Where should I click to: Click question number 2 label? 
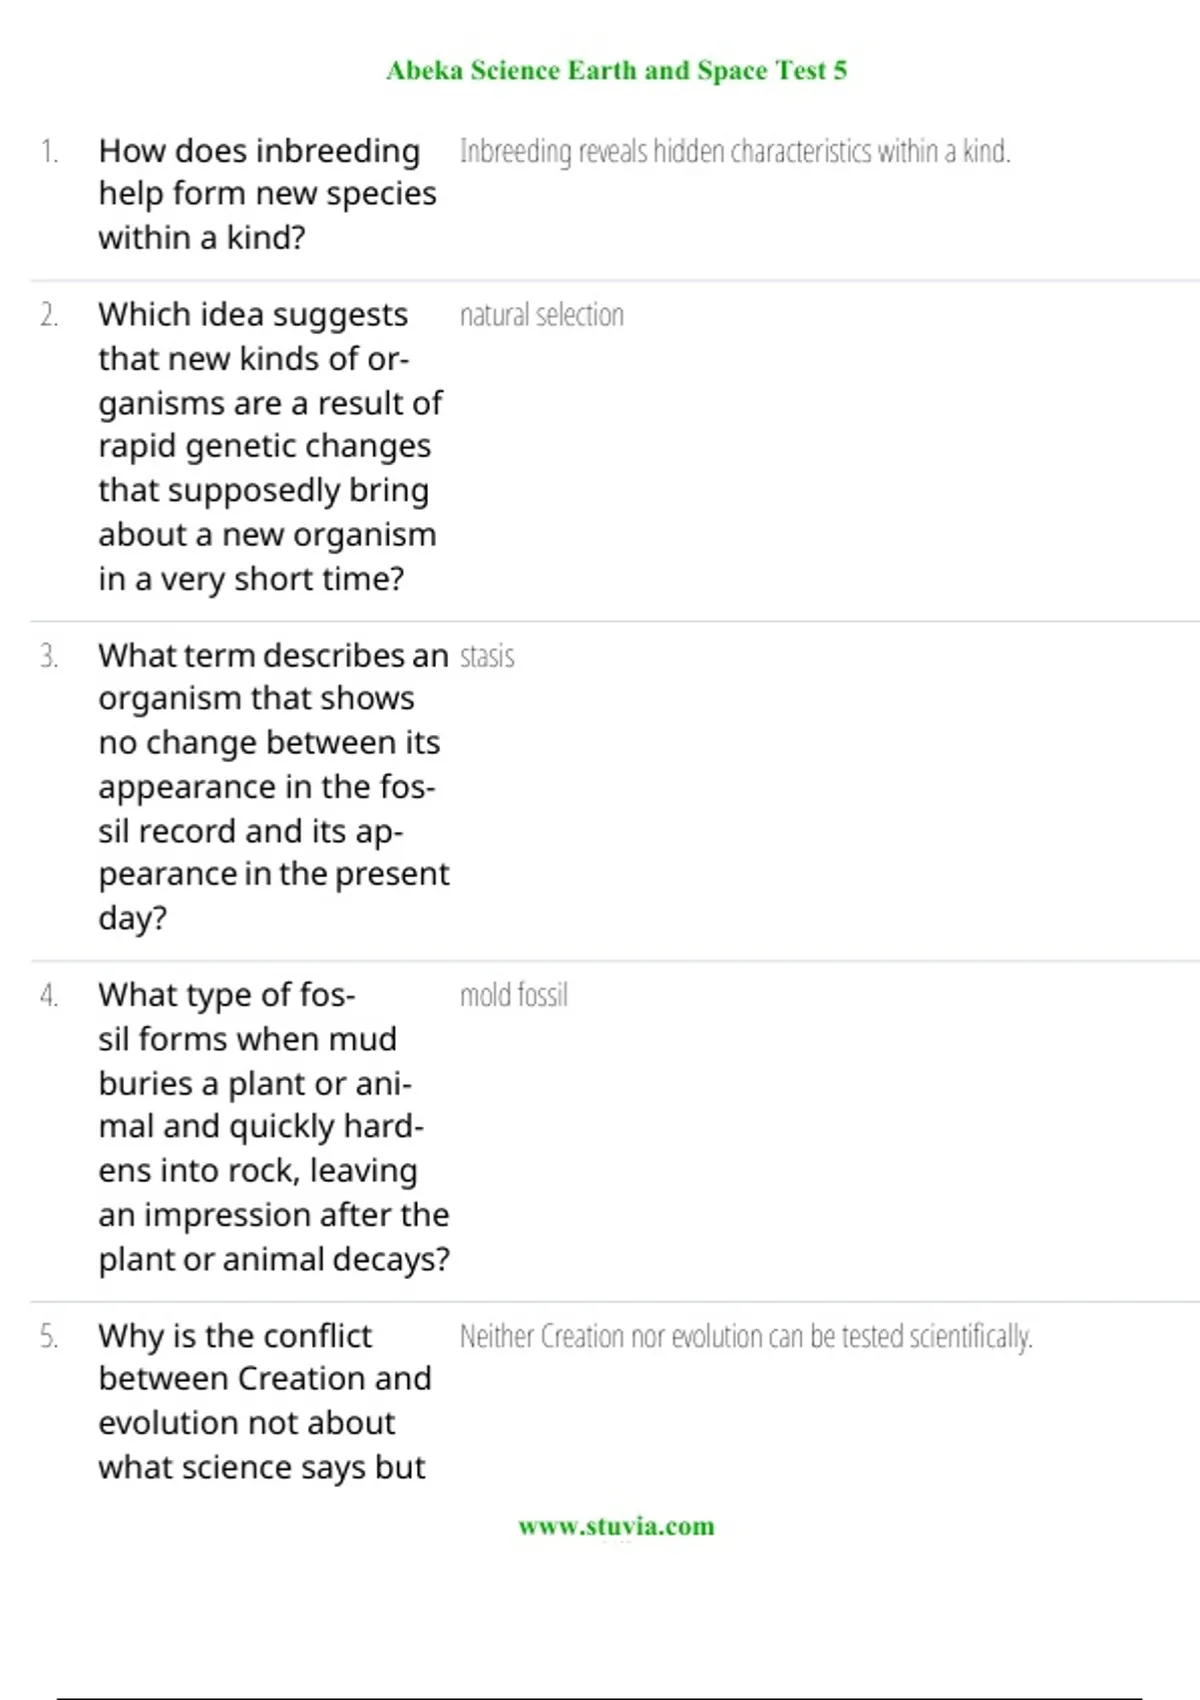[49, 315]
